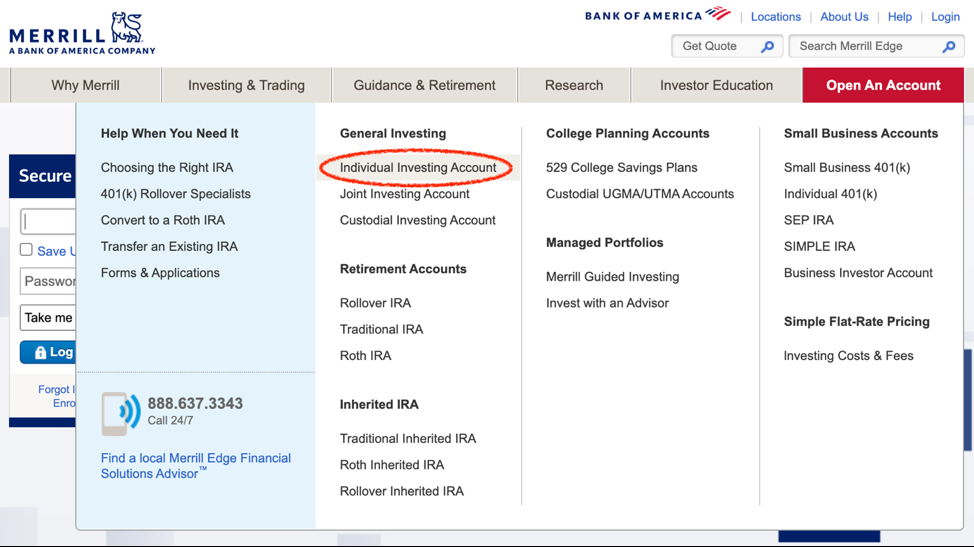Toggle the Save User ID checkbox

pos(26,250)
